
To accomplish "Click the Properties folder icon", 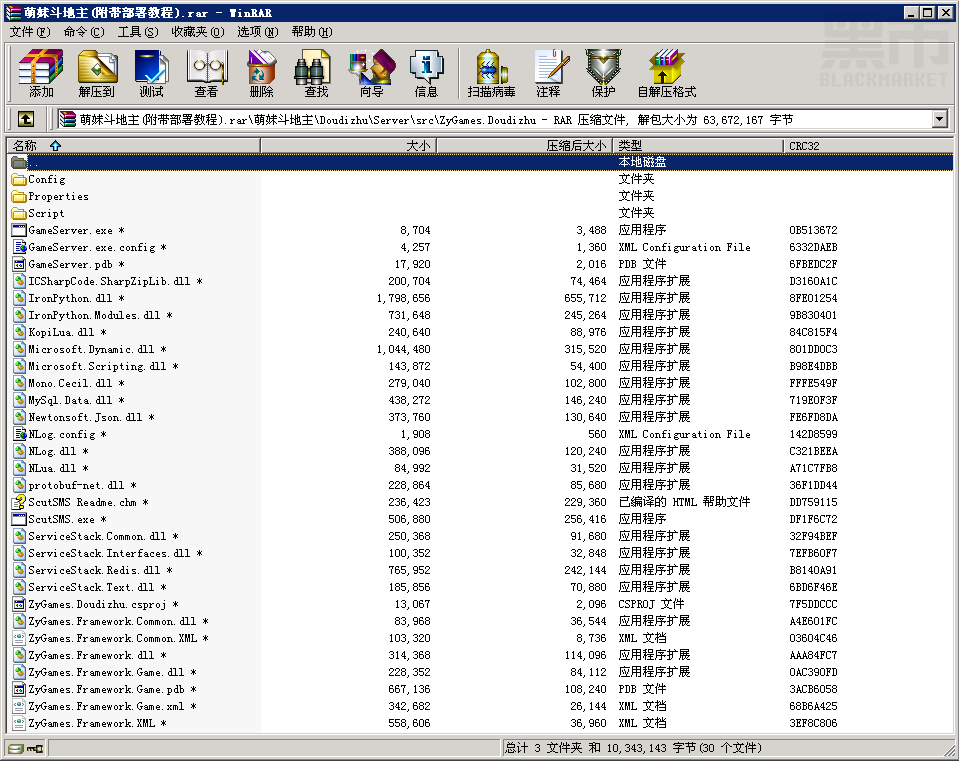I will click(x=19, y=196).
